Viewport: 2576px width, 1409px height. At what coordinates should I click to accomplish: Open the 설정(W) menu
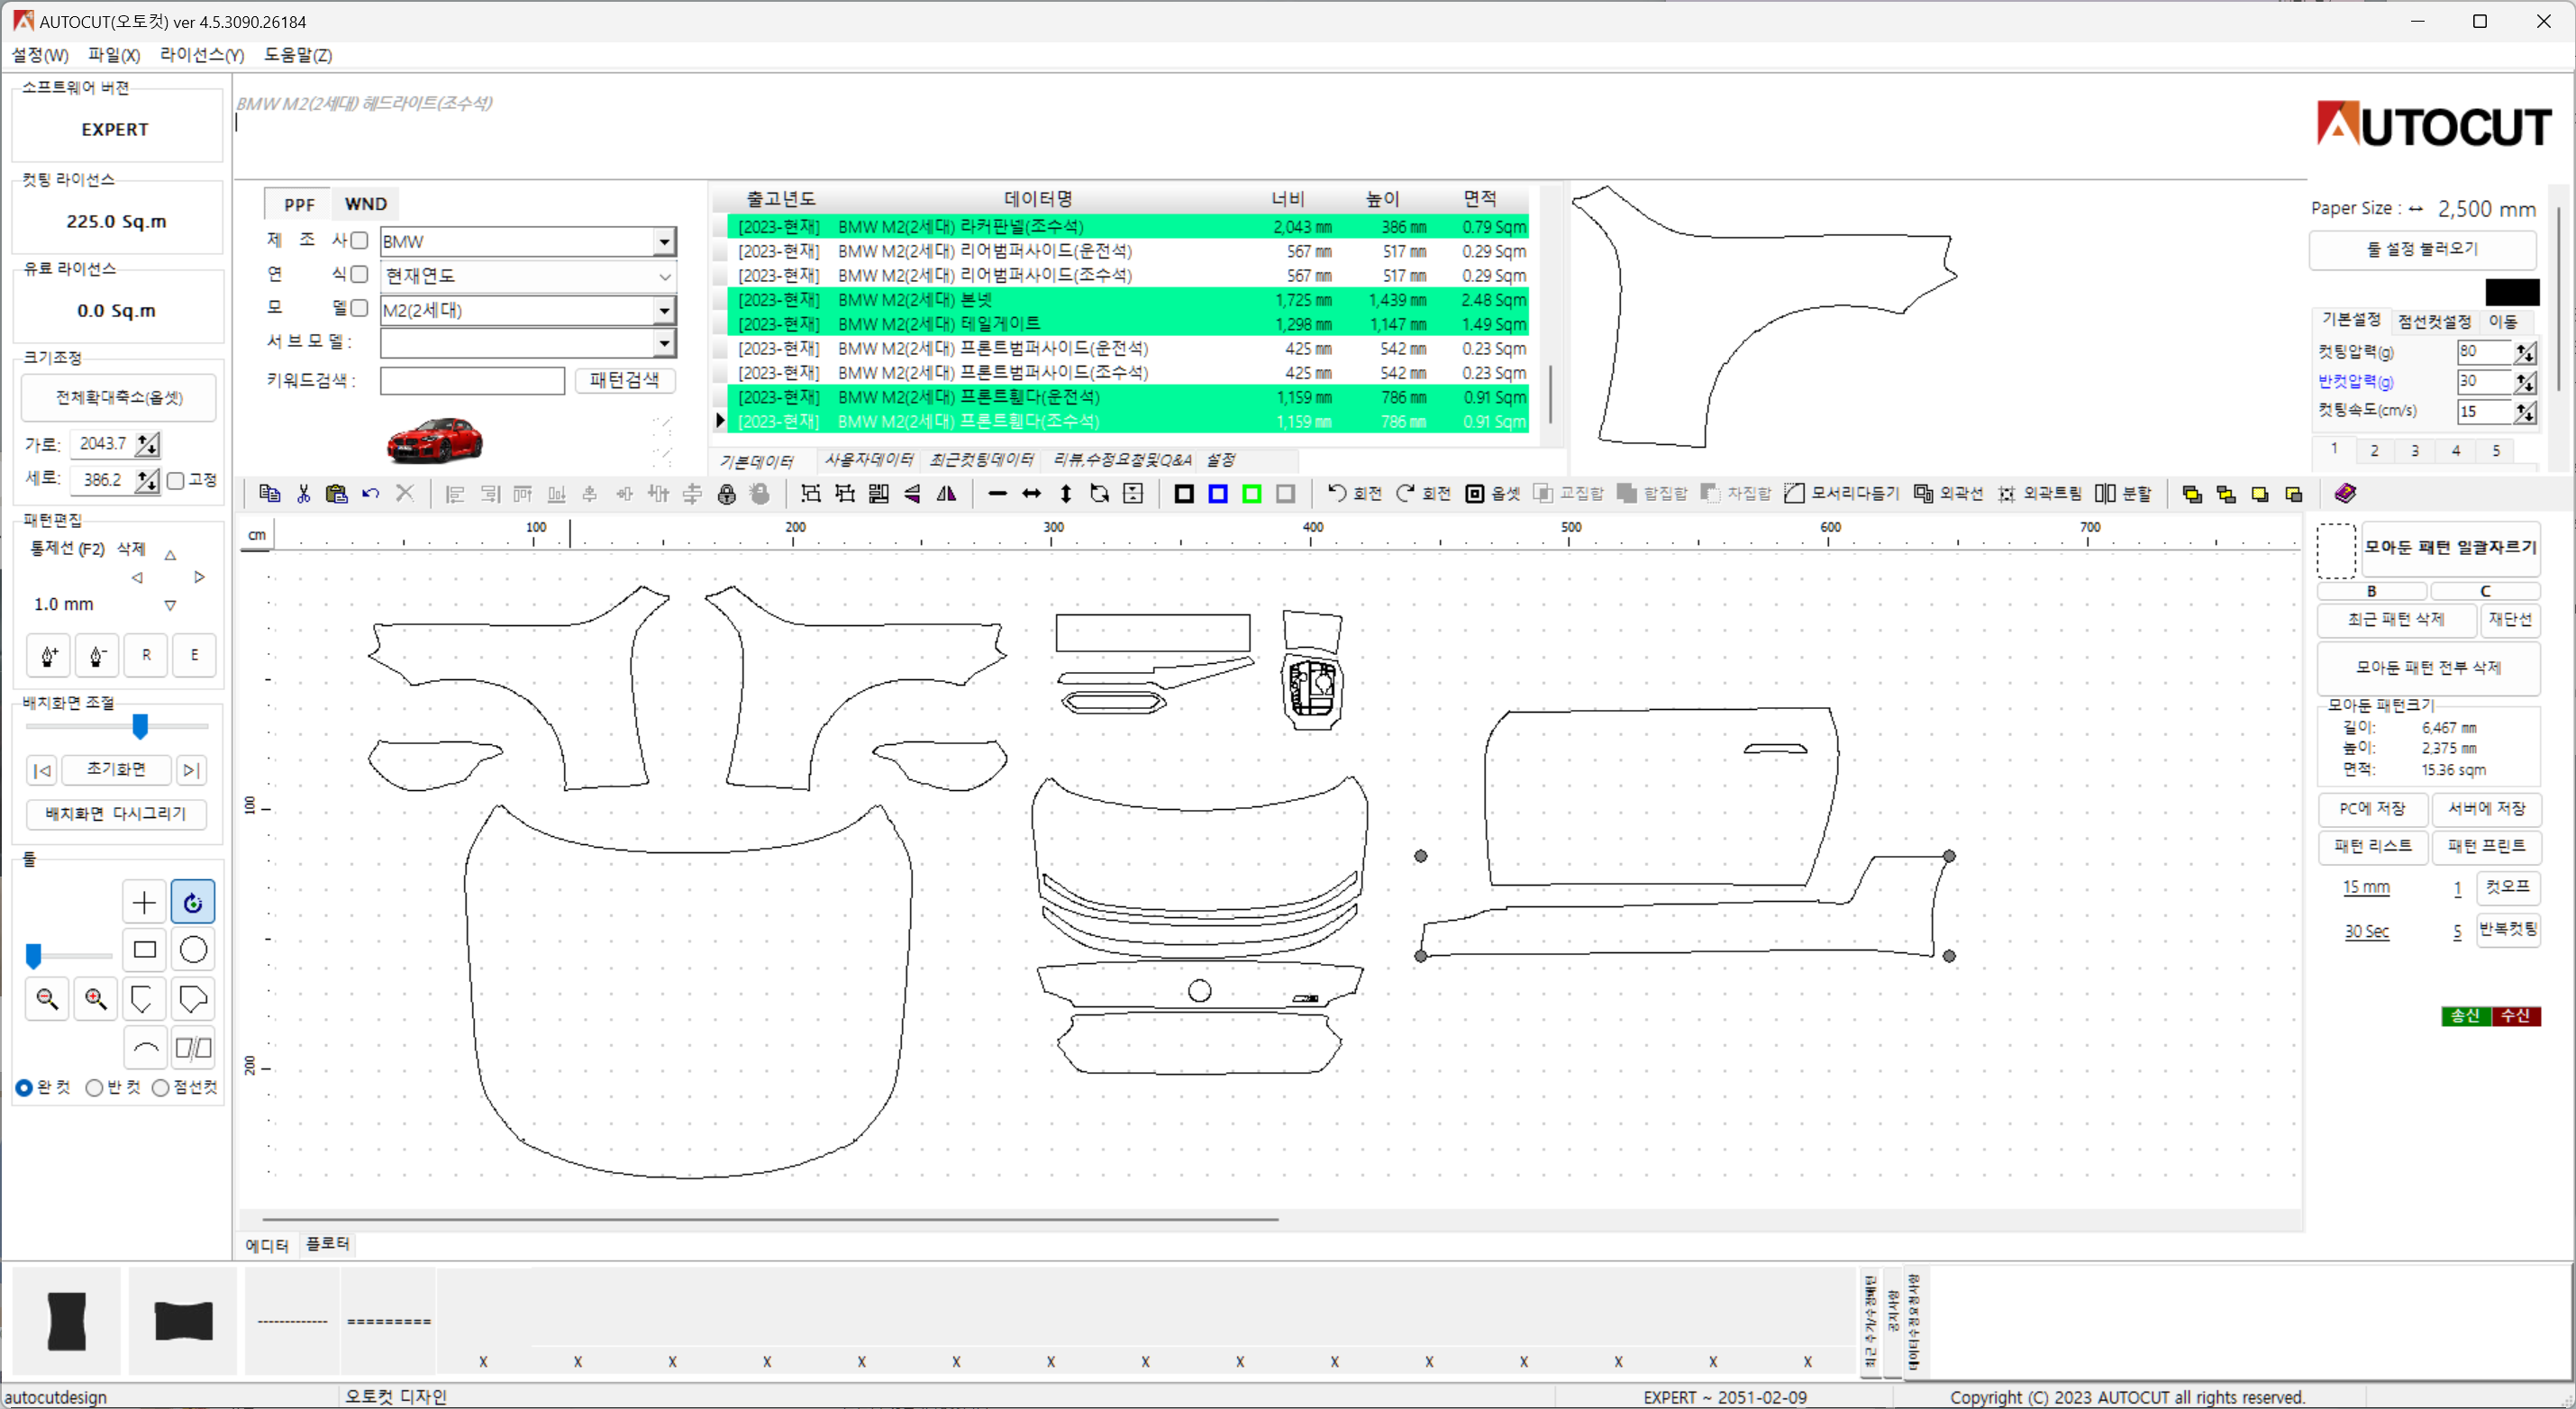[x=40, y=55]
